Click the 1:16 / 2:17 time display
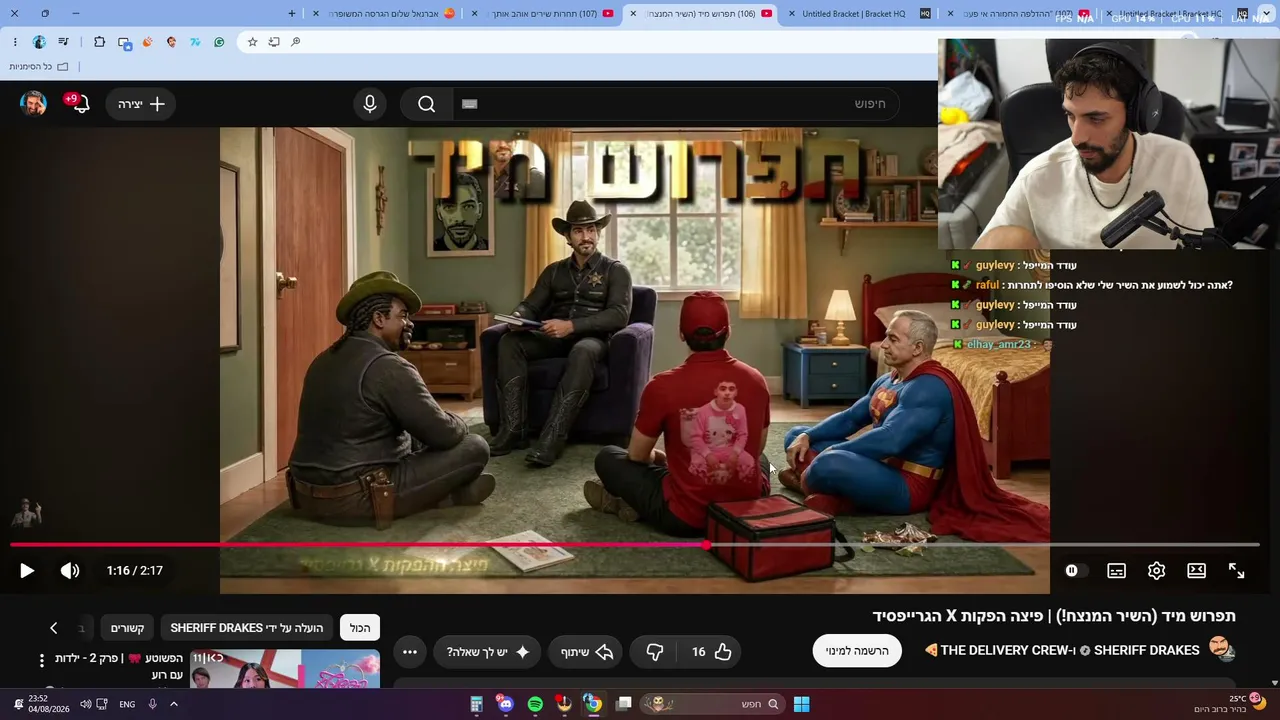Viewport: 1280px width, 720px height. (134, 571)
